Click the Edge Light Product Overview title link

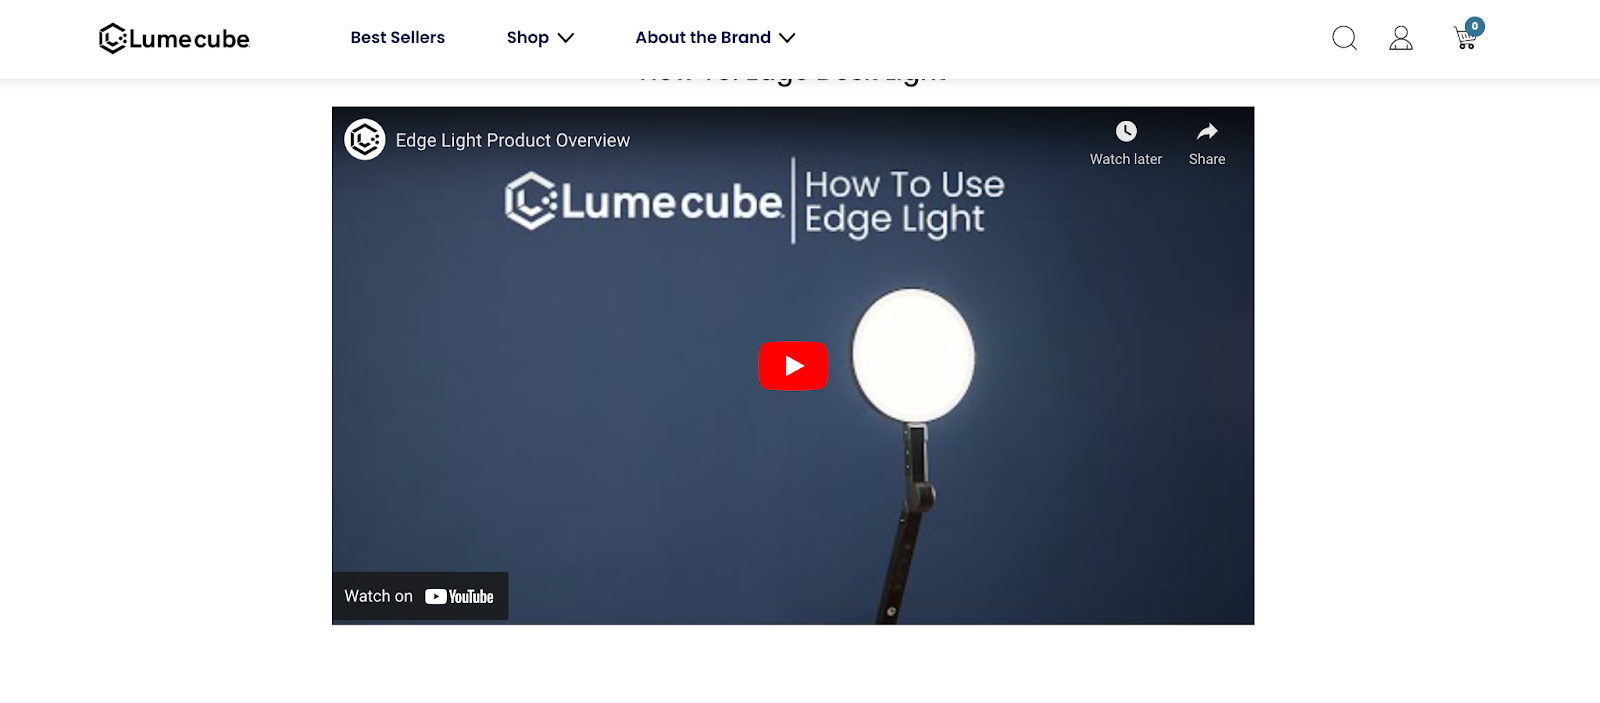pyautogui.click(x=512, y=140)
